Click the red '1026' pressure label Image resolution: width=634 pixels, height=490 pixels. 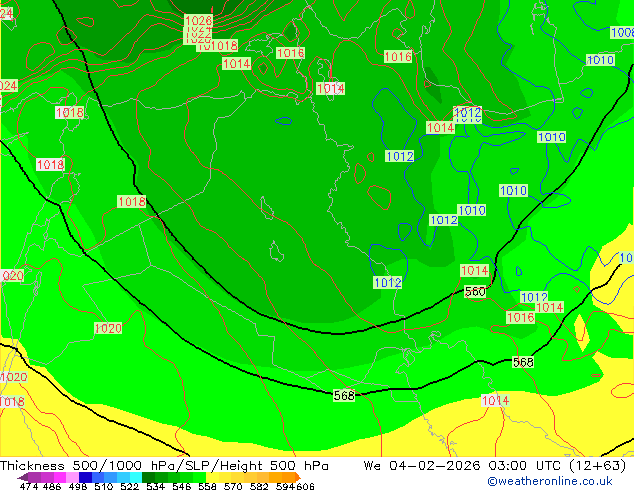[x=198, y=20]
